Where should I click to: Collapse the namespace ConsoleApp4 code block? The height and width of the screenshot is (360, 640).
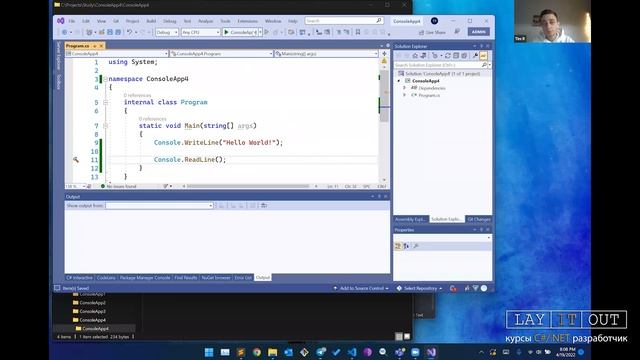(105, 79)
